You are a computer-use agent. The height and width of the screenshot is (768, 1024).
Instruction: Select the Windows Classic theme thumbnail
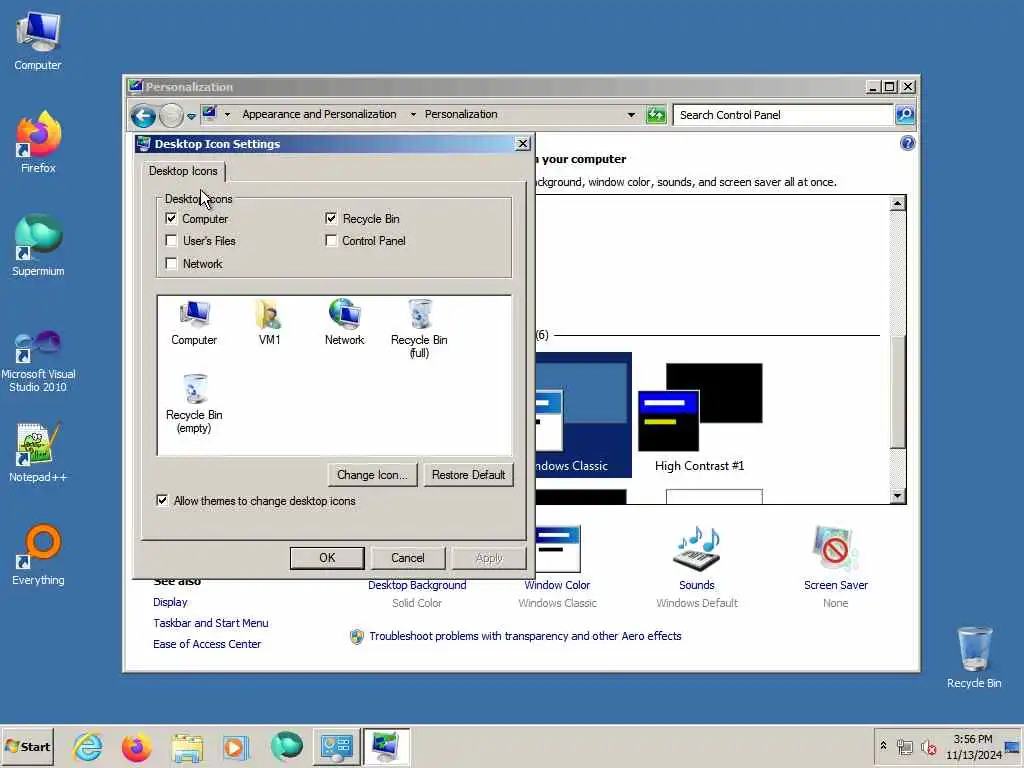pyautogui.click(x=583, y=415)
